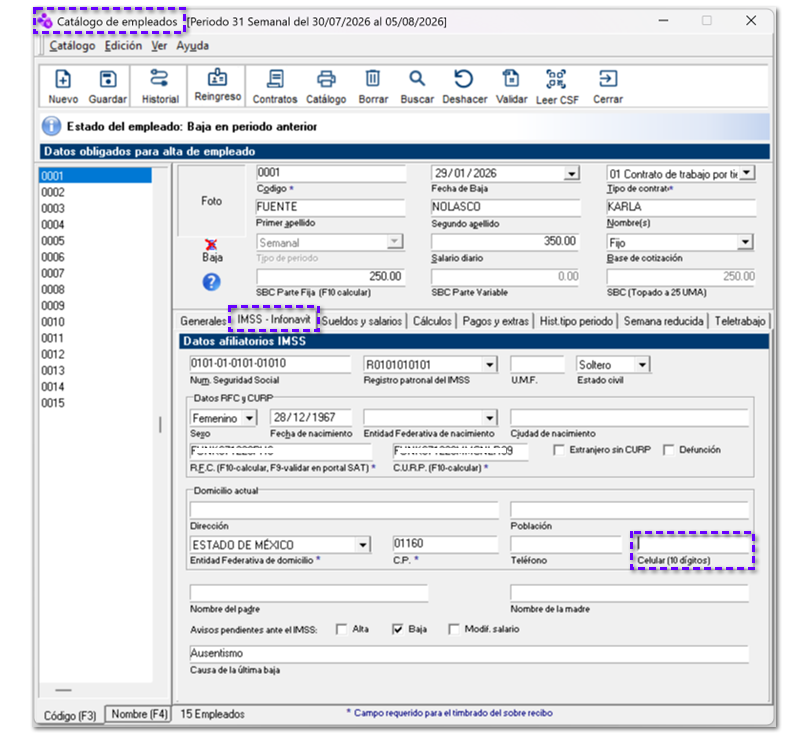
Task: Open the Hist.tipo periodo tab
Action: tap(576, 321)
